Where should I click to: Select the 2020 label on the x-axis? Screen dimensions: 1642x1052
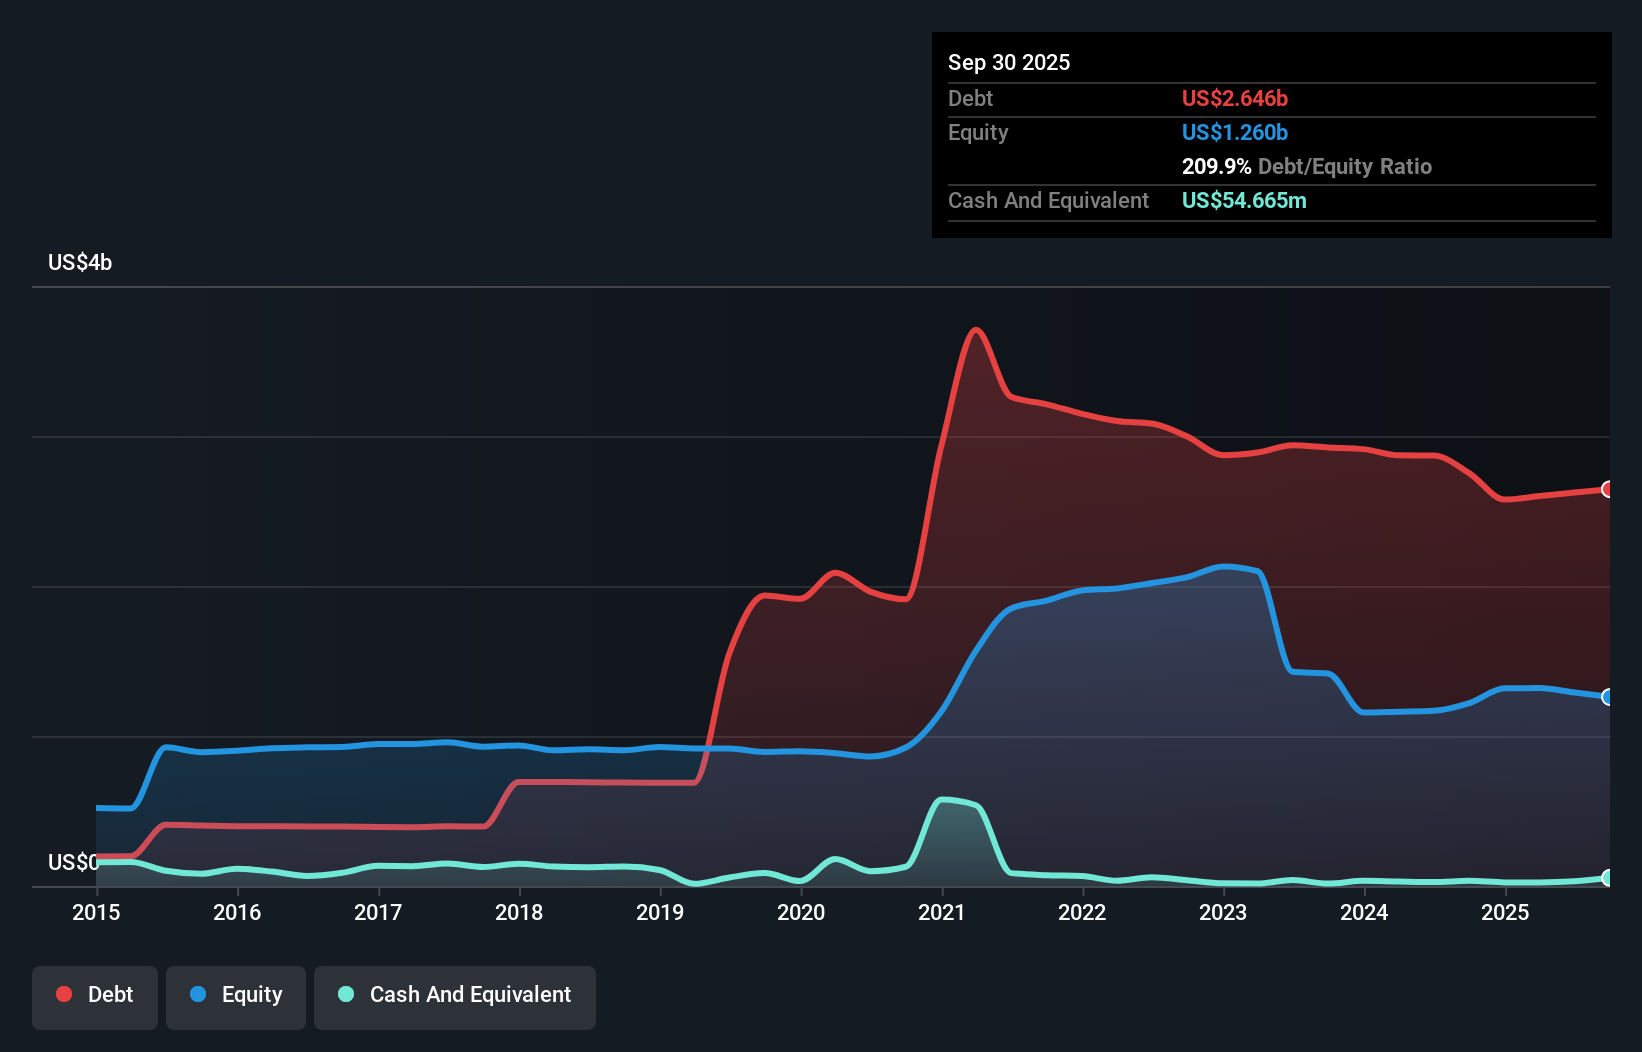tap(801, 912)
